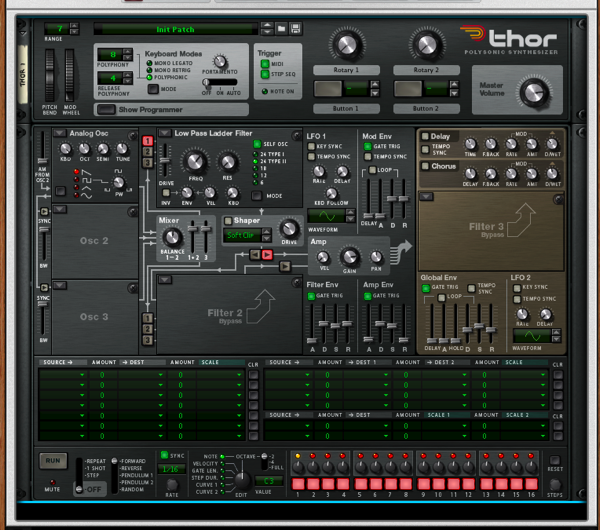This screenshot has width=600, height=530.
Task: Click the Shaper Drive knob
Action: tap(289, 228)
